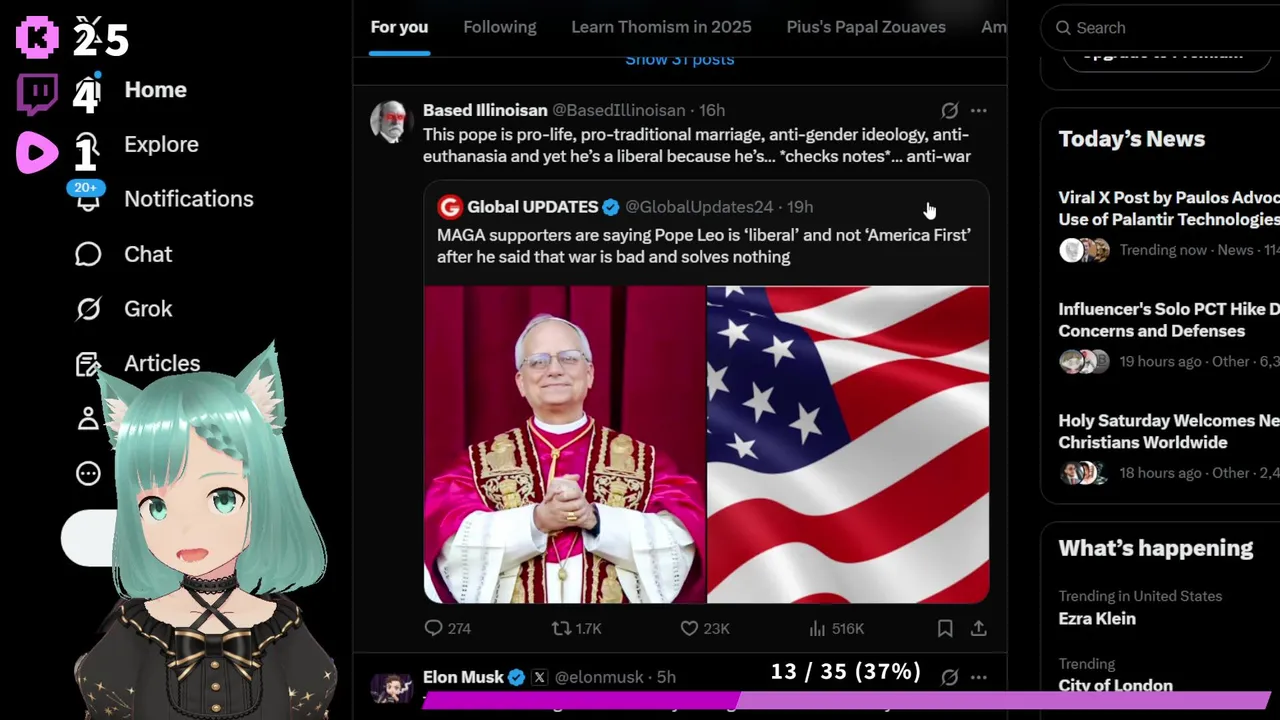Open the Chat bubble icon
The height and width of the screenshot is (720, 1280).
coord(88,254)
